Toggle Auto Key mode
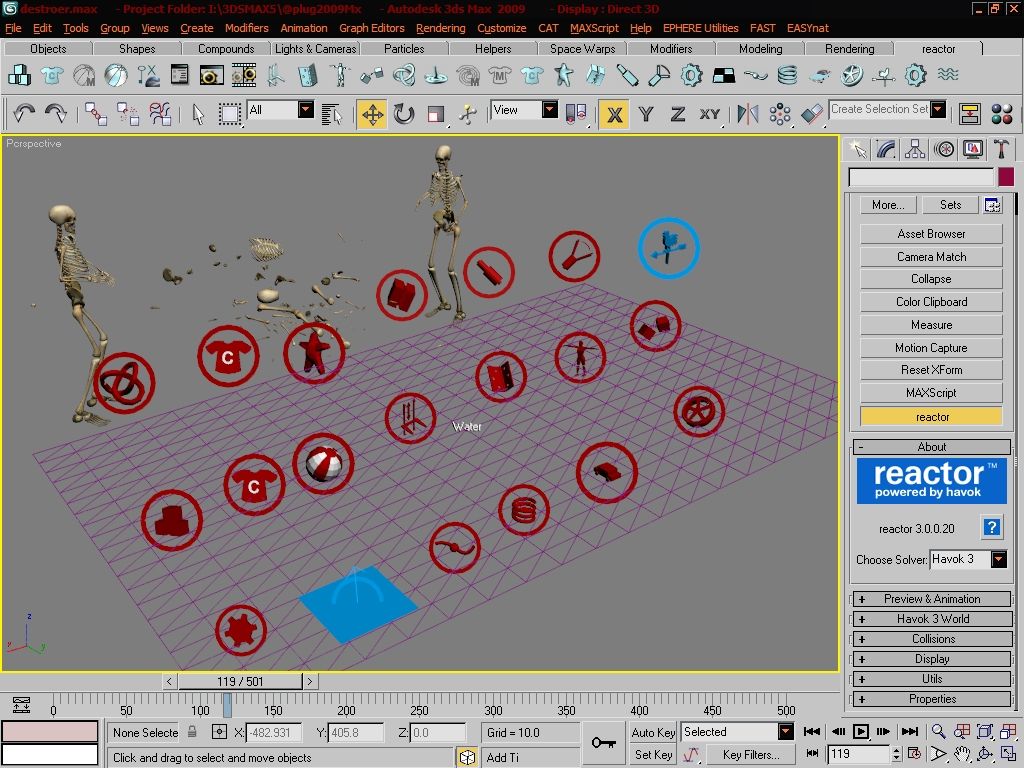The height and width of the screenshot is (768, 1024). point(653,733)
